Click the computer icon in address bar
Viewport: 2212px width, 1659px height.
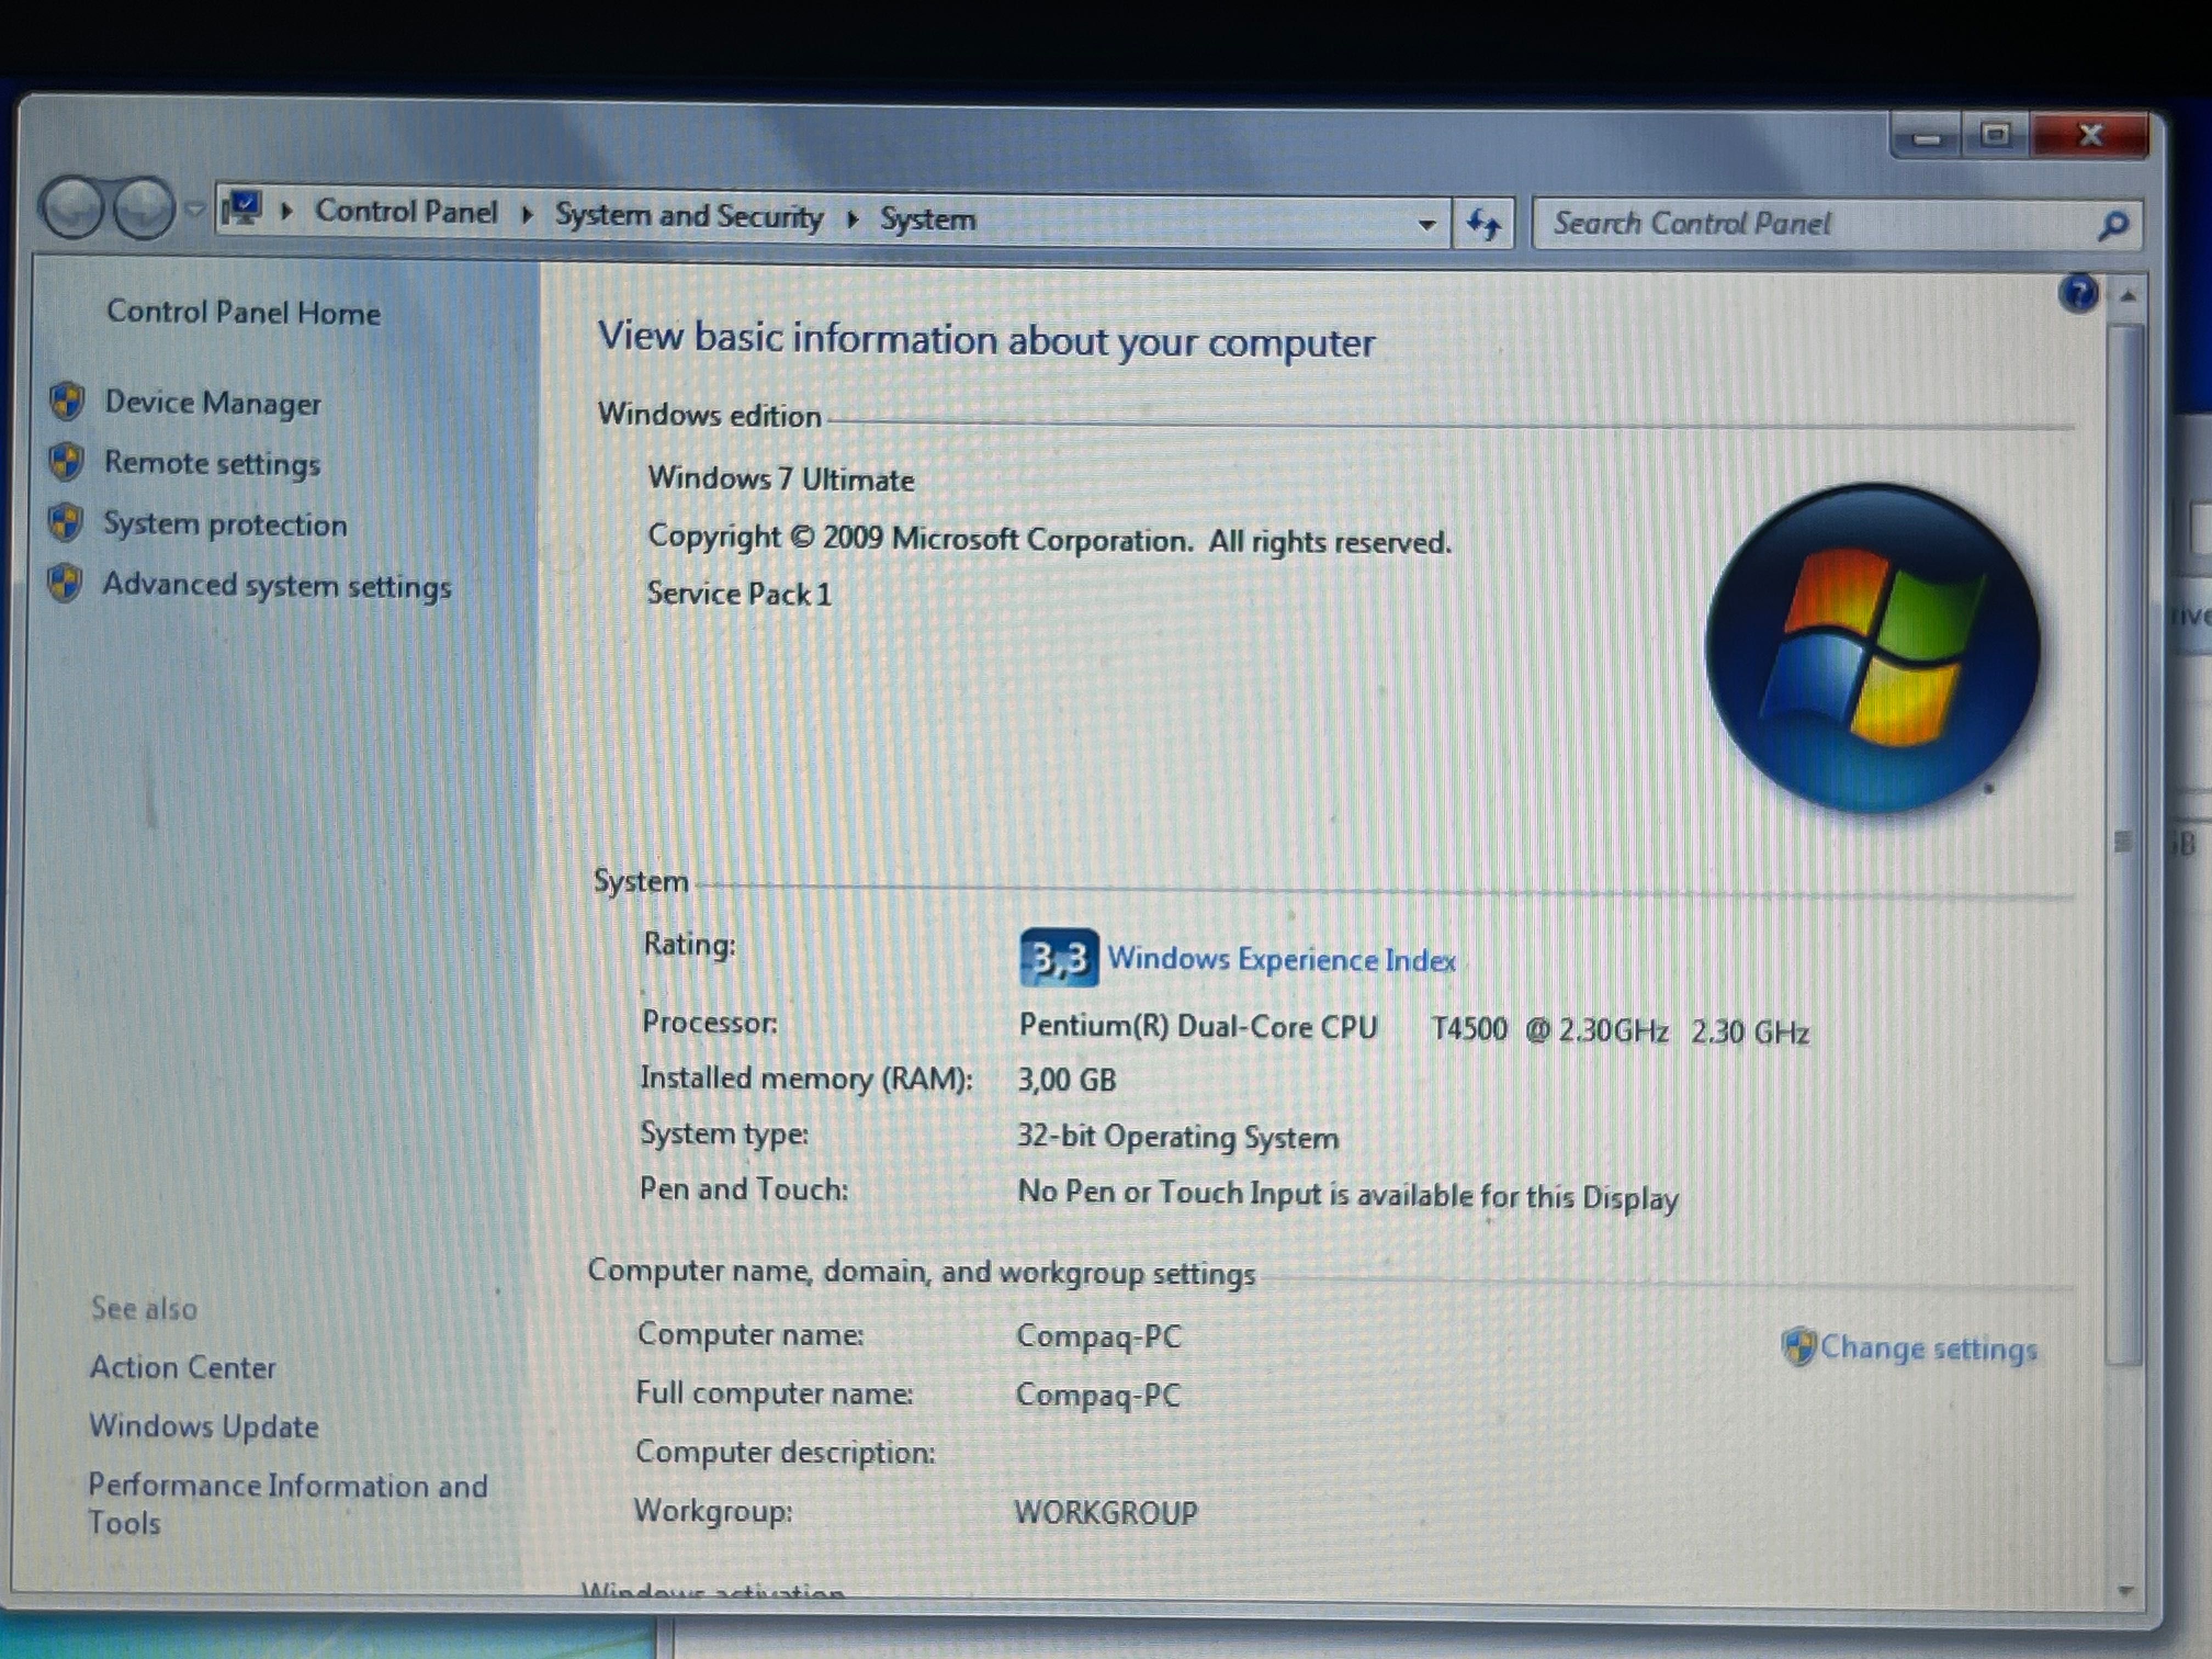point(242,209)
